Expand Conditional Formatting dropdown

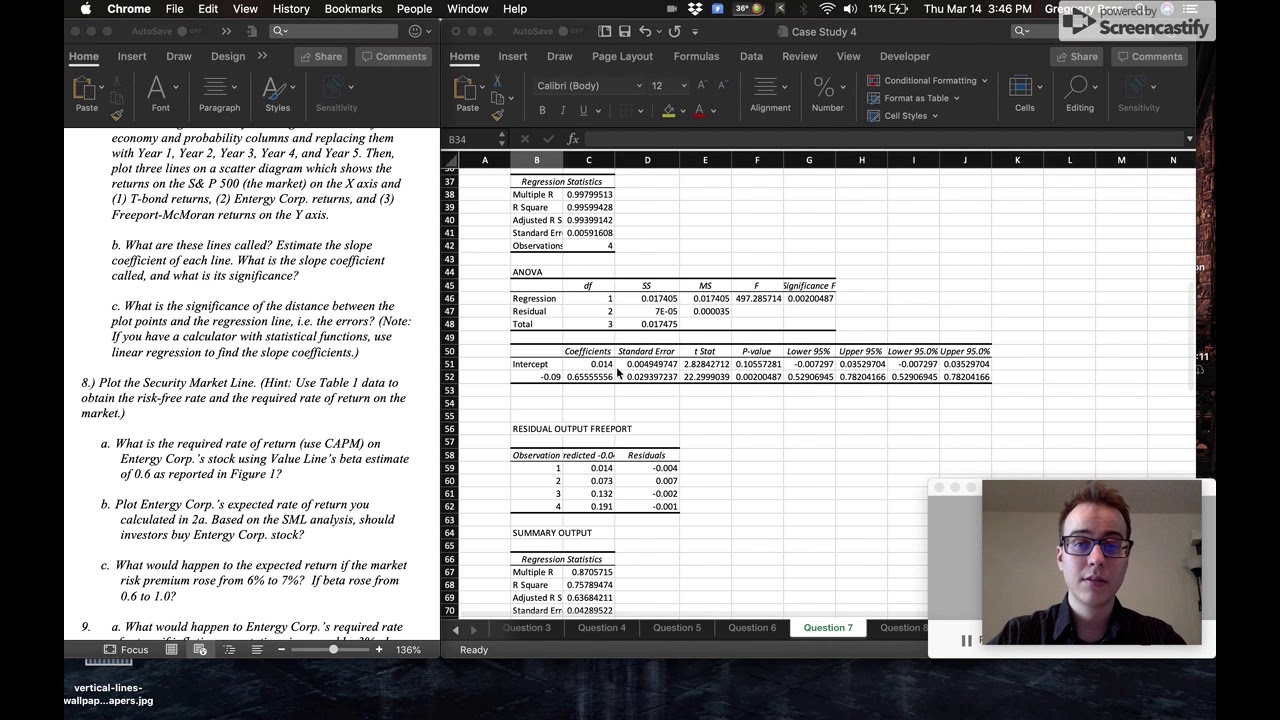click(x=984, y=81)
